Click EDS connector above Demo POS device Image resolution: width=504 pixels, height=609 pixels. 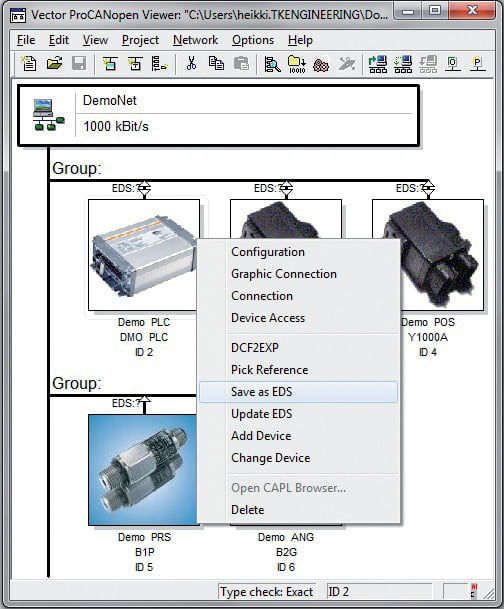[x=428, y=189]
